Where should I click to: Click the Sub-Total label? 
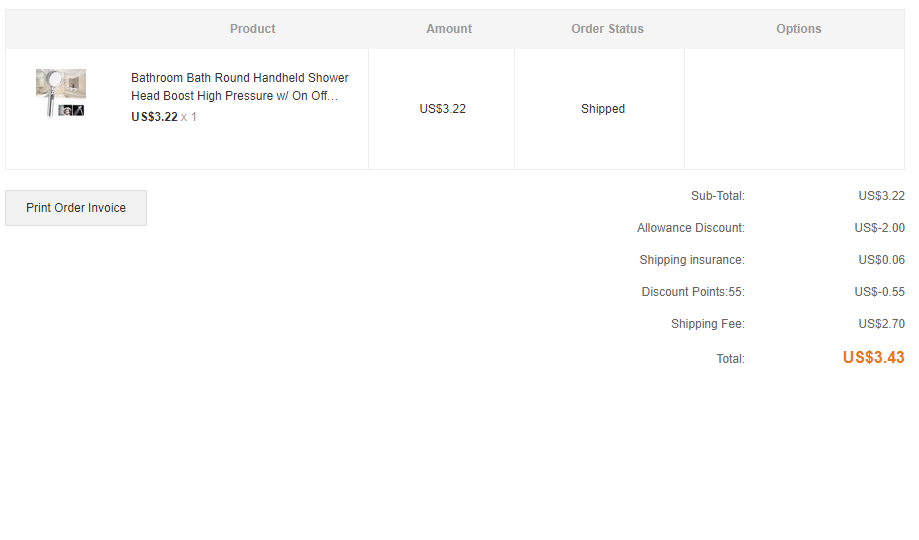point(717,196)
